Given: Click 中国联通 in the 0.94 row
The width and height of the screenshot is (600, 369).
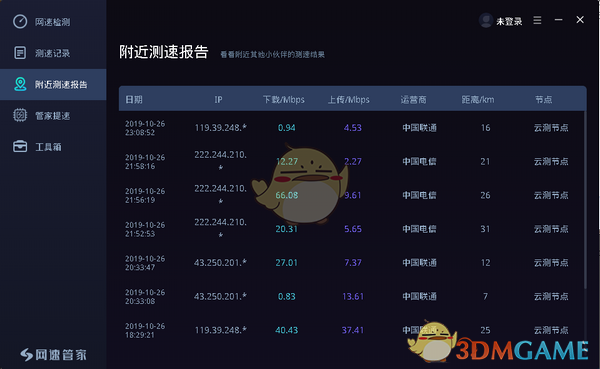Looking at the screenshot, I should 419,128.
